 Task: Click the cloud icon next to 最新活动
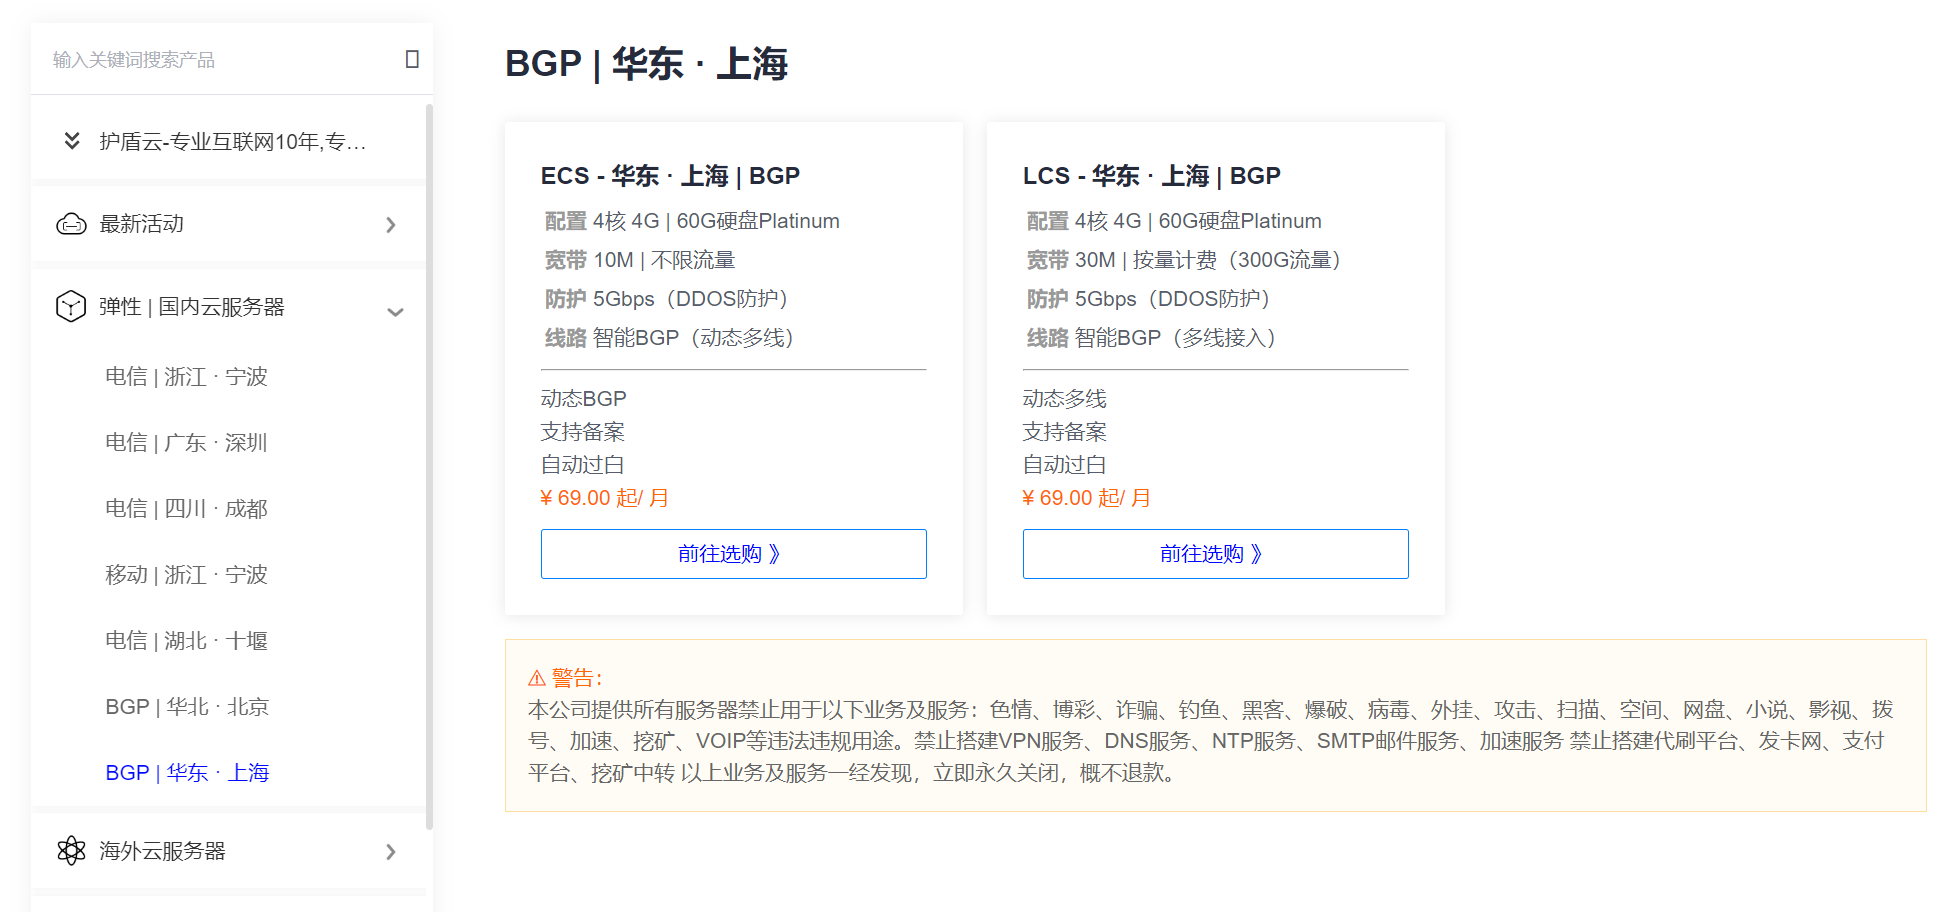71,224
